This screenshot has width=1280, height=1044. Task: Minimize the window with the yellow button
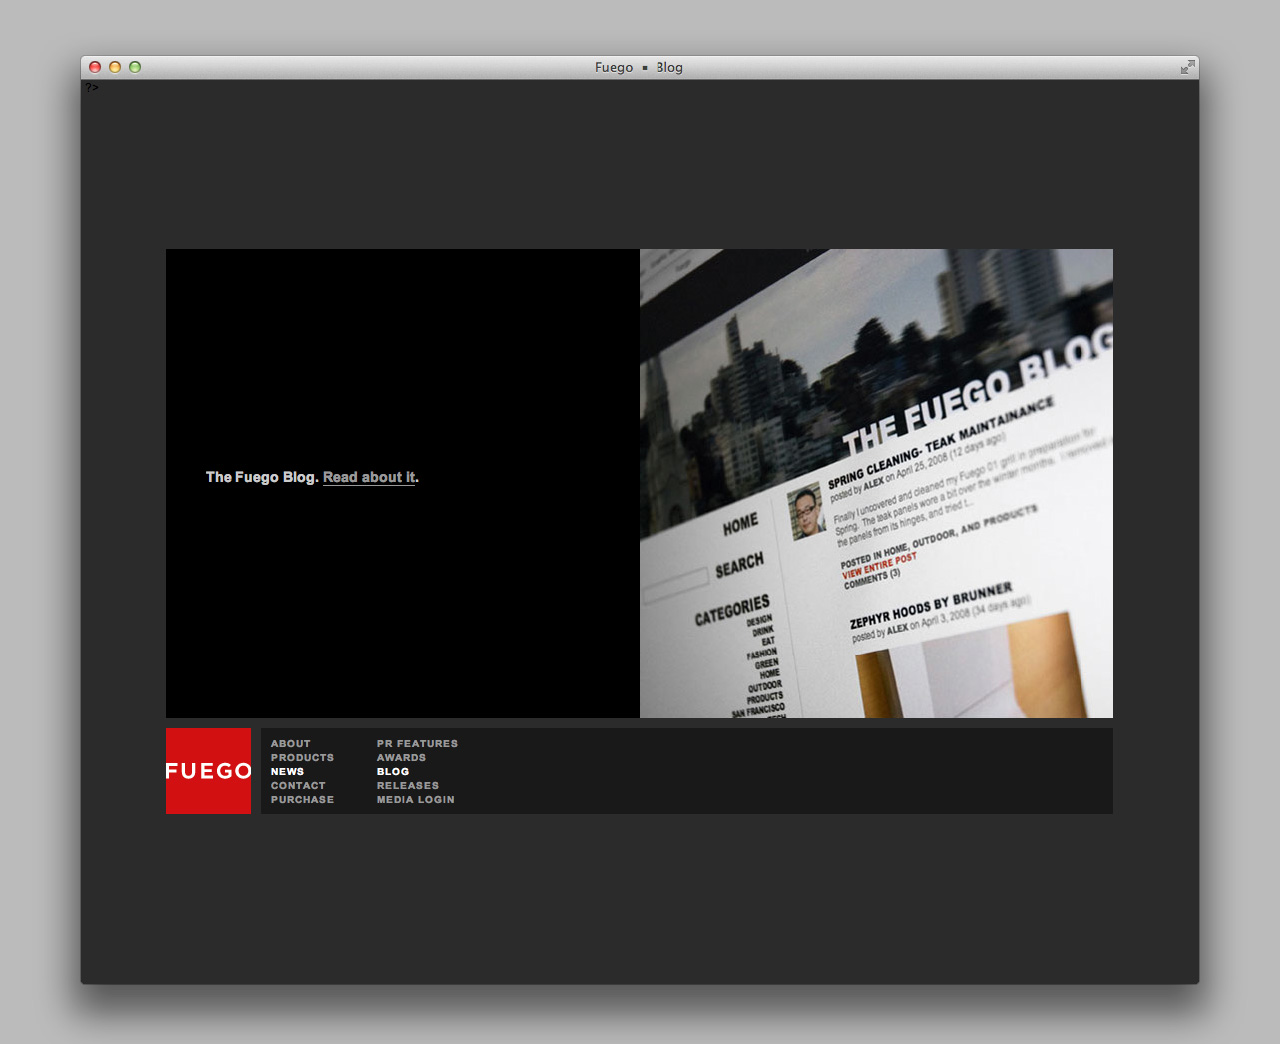[x=115, y=67]
